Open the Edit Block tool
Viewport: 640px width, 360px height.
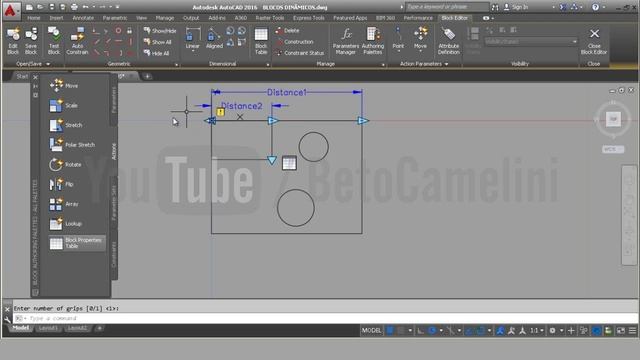13,41
